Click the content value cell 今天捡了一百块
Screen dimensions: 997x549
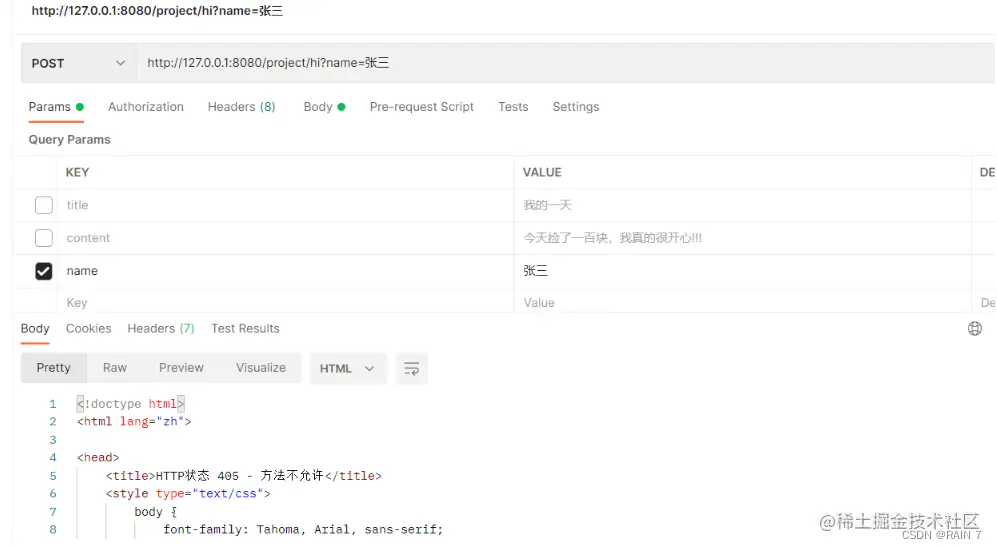743,238
